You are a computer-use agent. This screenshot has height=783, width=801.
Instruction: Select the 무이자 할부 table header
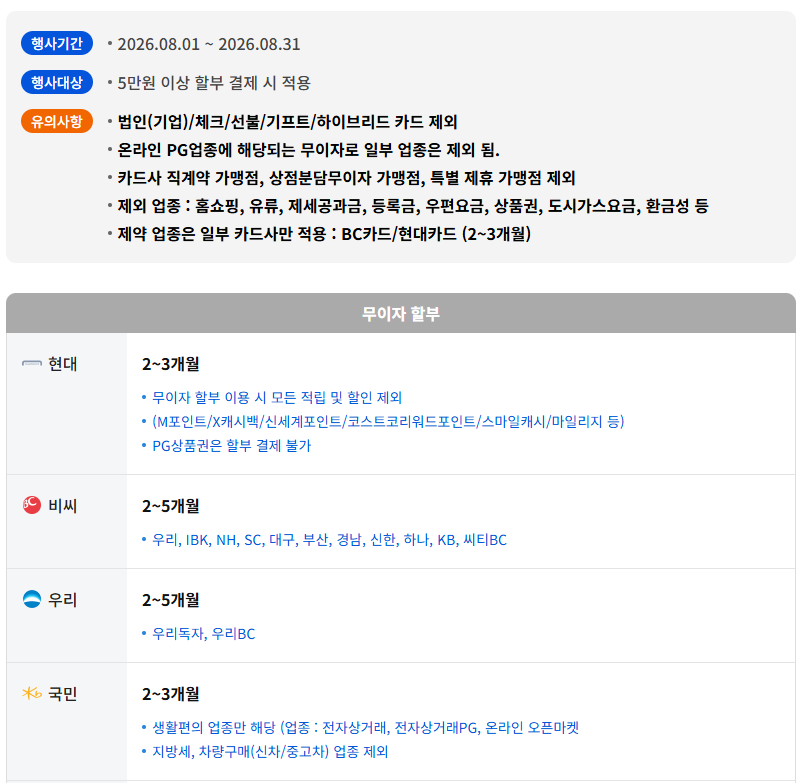pos(400,313)
